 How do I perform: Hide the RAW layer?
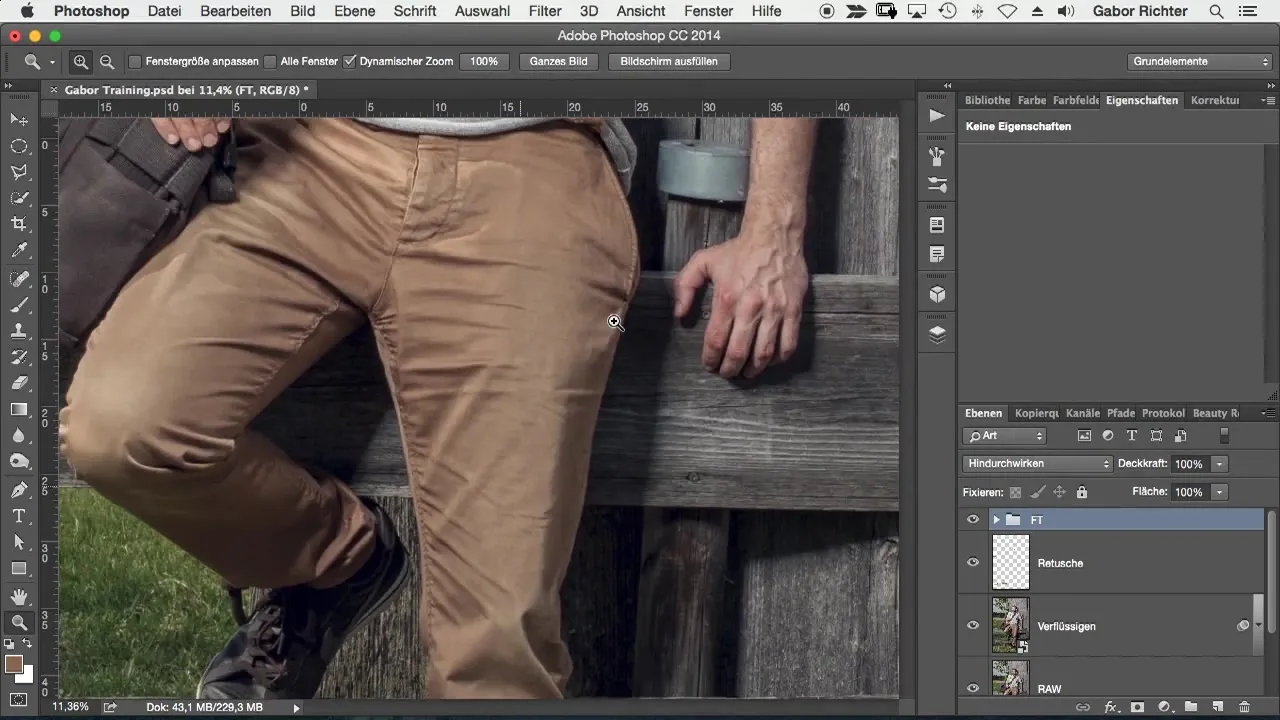pos(973,688)
